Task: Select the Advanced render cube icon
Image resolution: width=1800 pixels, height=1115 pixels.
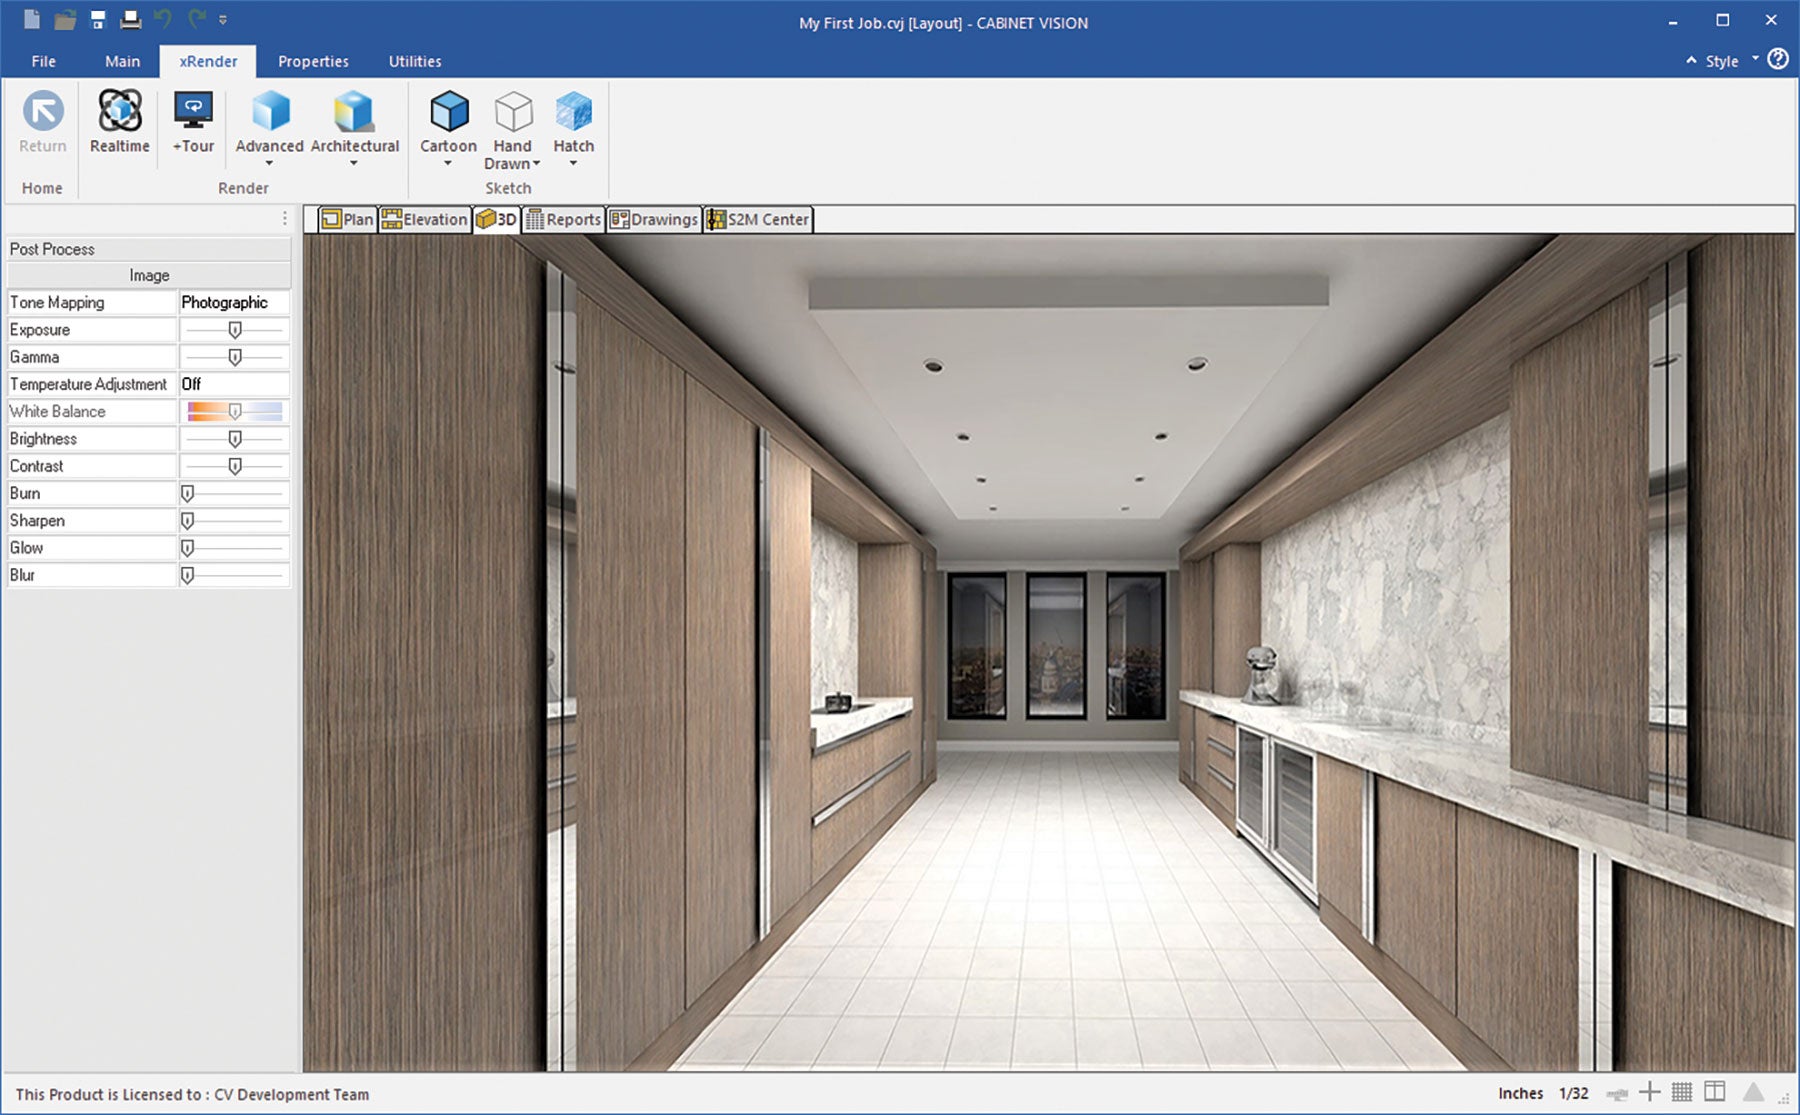Action: coord(270,112)
